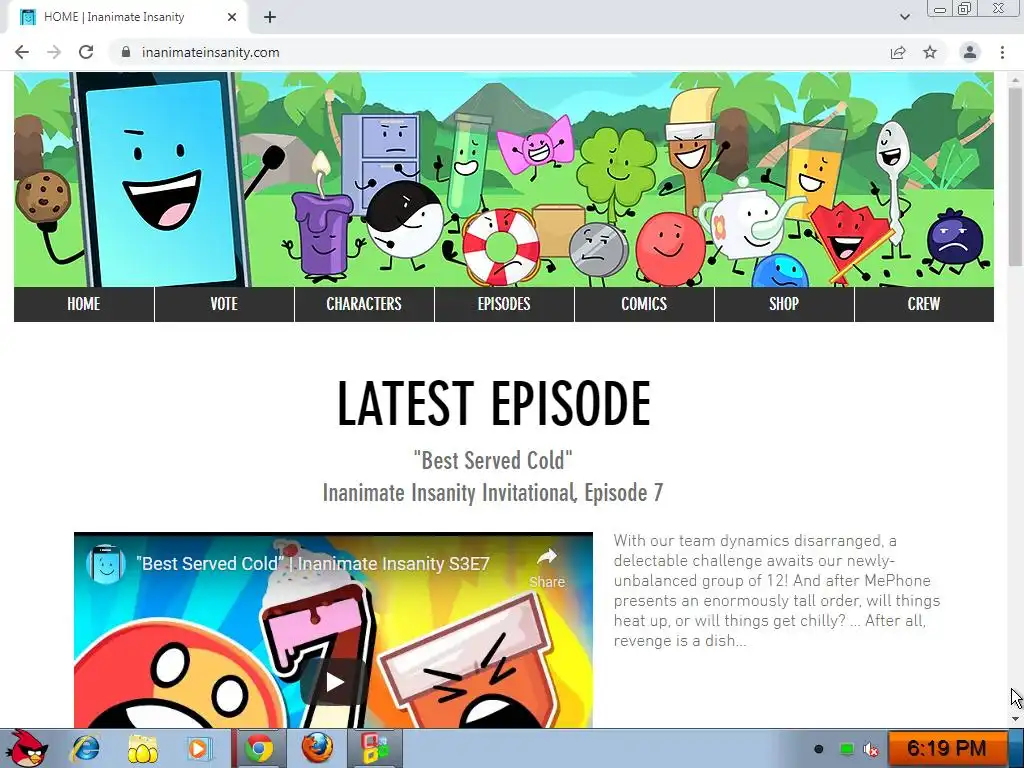This screenshot has height=768, width=1024.
Task: Expand the tab search dropdown arrow
Action: click(x=904, y=17)
